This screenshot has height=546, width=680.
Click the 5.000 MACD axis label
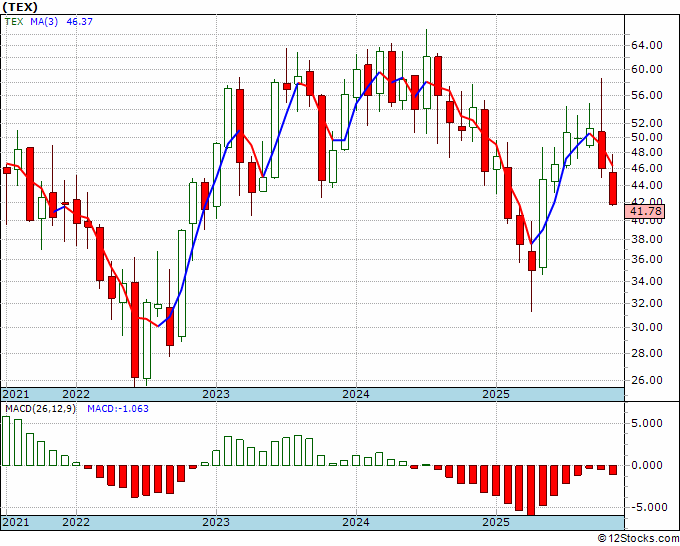647,423
